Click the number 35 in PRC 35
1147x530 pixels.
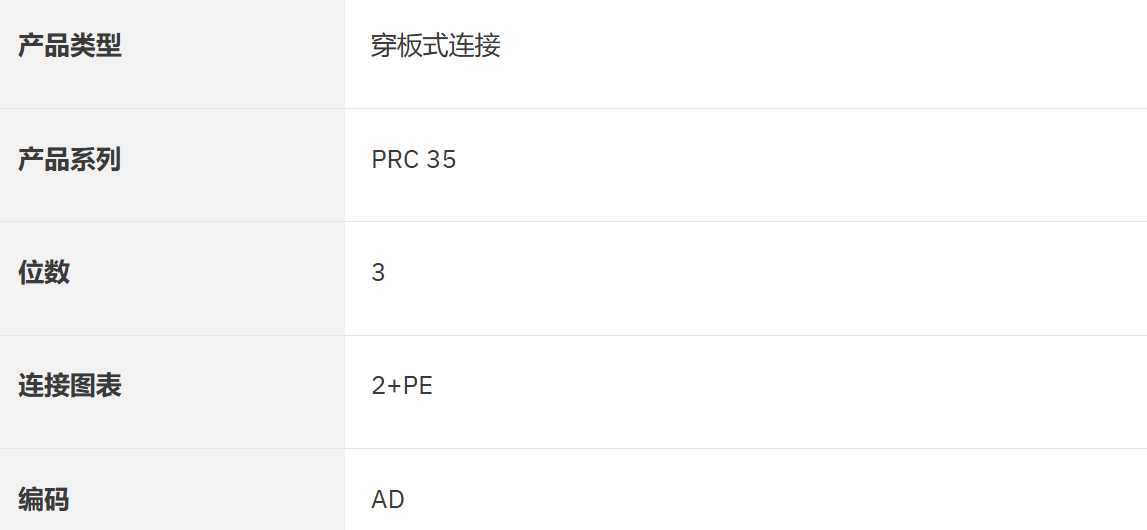tap(442, 160)
